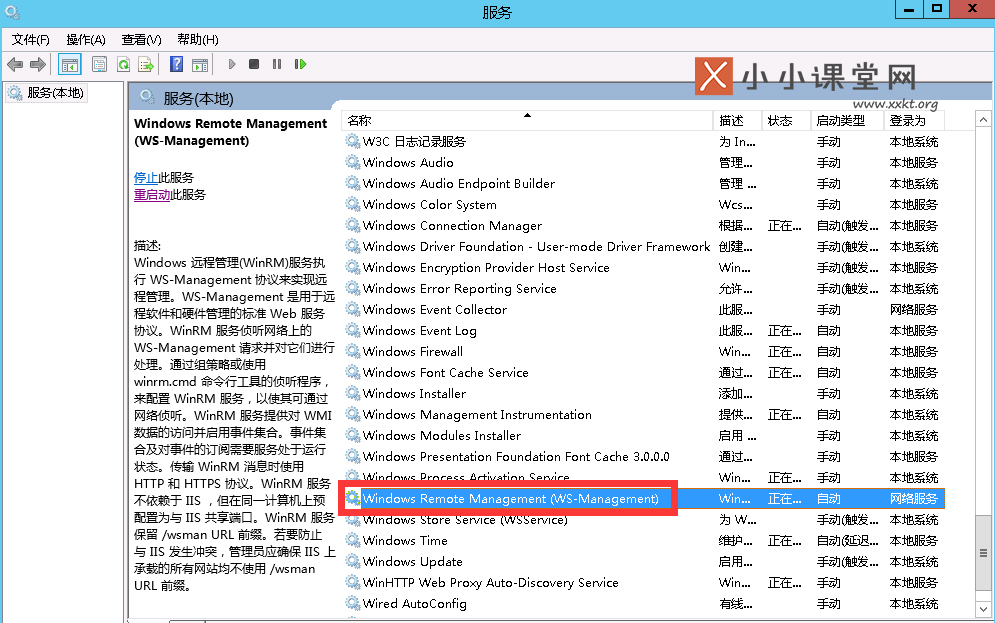995x623 pixels.
Task: Sort by the 状态 column header
Action: tap(786, 121)
